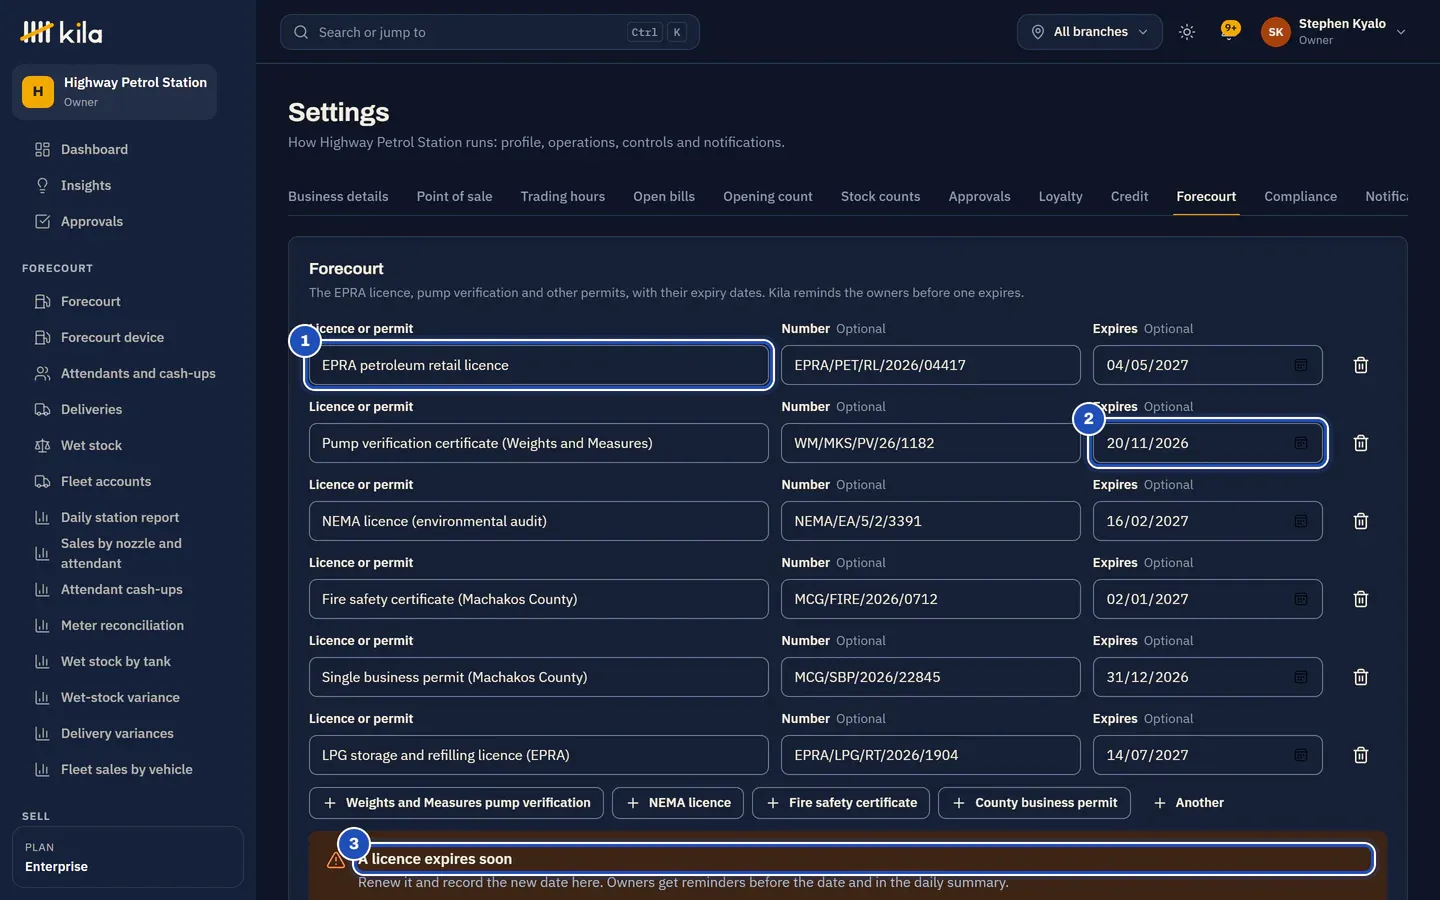Image resolution: width=1440 pixels, height=900 pixels.
Task: Edit the WM/MKS/PV/26/1182 number field
Action: (931, 443)
